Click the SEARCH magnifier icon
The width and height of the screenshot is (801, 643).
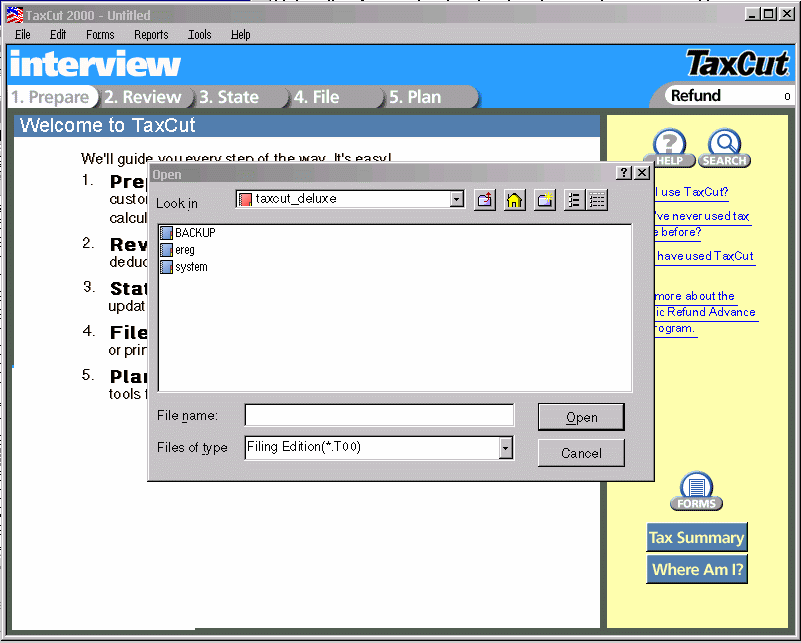pos(724,148)
